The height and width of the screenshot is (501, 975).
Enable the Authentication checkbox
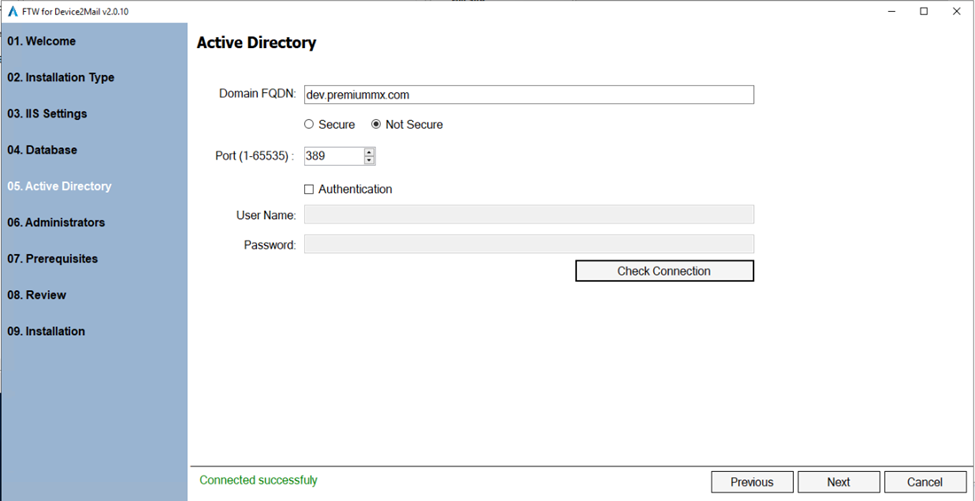pos(309,189)
